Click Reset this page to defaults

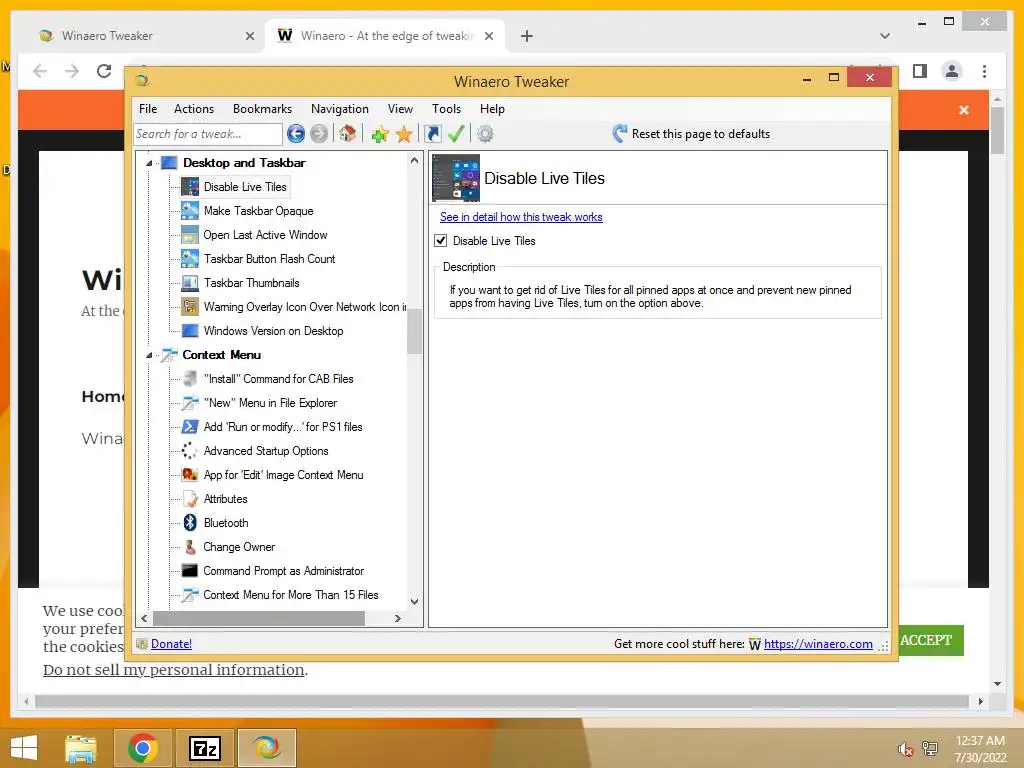click(x=691, y=134)
